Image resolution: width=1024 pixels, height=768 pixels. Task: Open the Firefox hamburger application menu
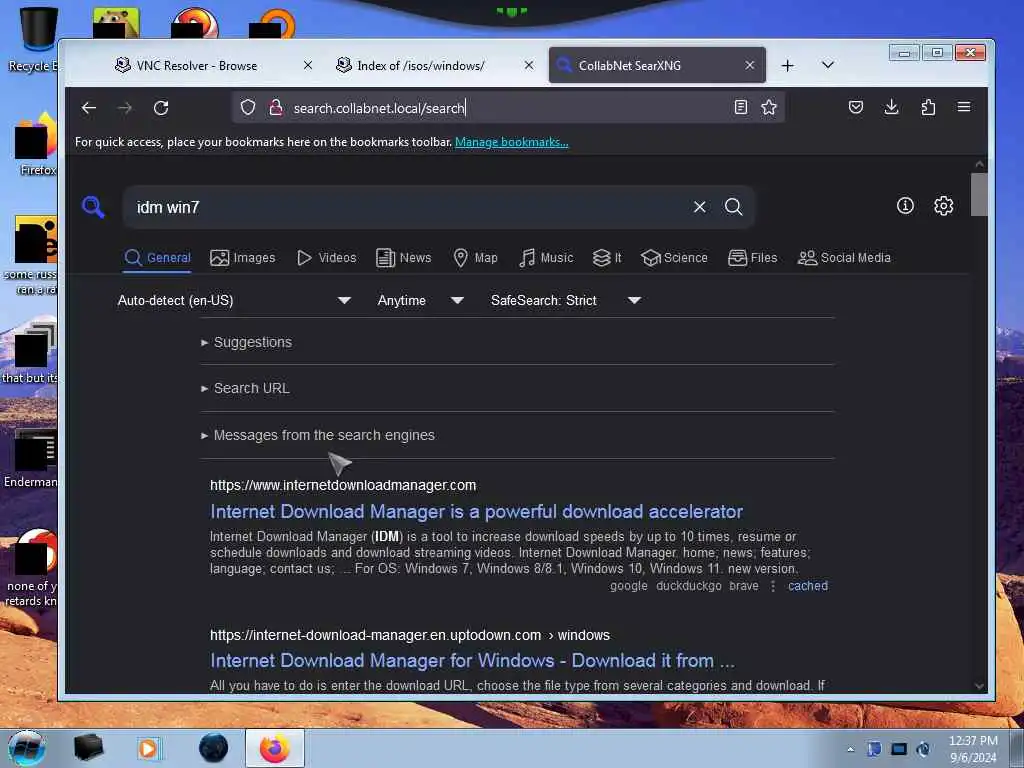964,107
